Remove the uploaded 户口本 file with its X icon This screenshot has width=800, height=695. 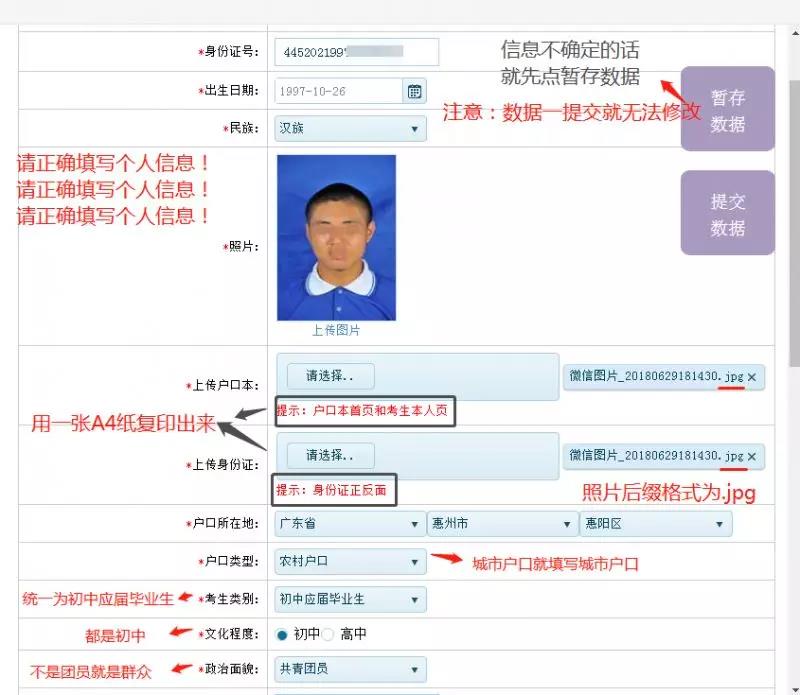(752, 376)
